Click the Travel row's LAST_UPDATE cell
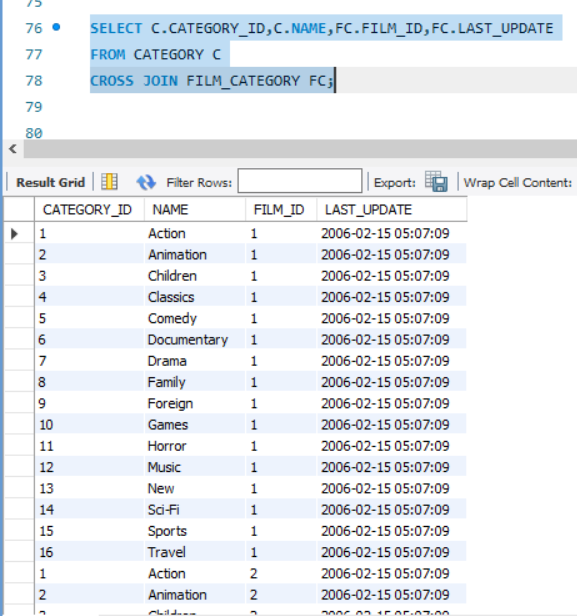The height and width of the screenshot is (616, 577). [391, 552]
